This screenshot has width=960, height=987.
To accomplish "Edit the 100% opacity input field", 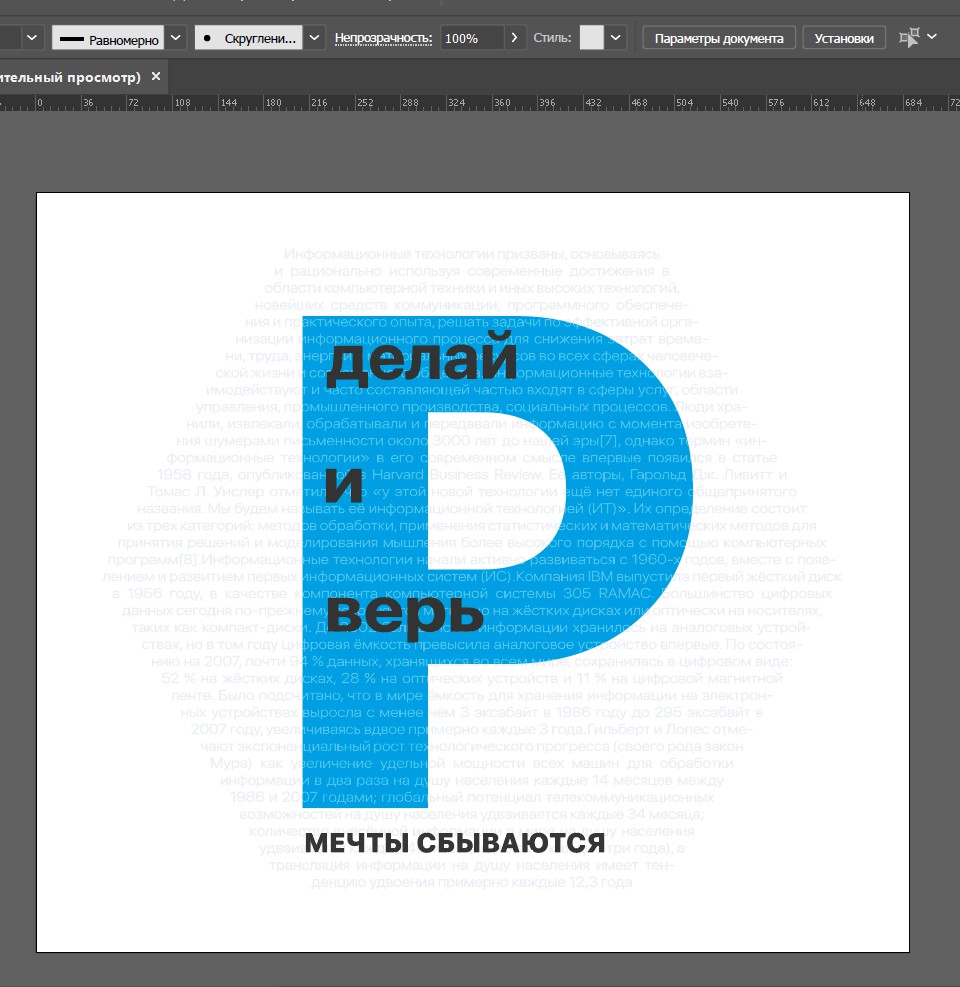I will [x=472, y=38].
